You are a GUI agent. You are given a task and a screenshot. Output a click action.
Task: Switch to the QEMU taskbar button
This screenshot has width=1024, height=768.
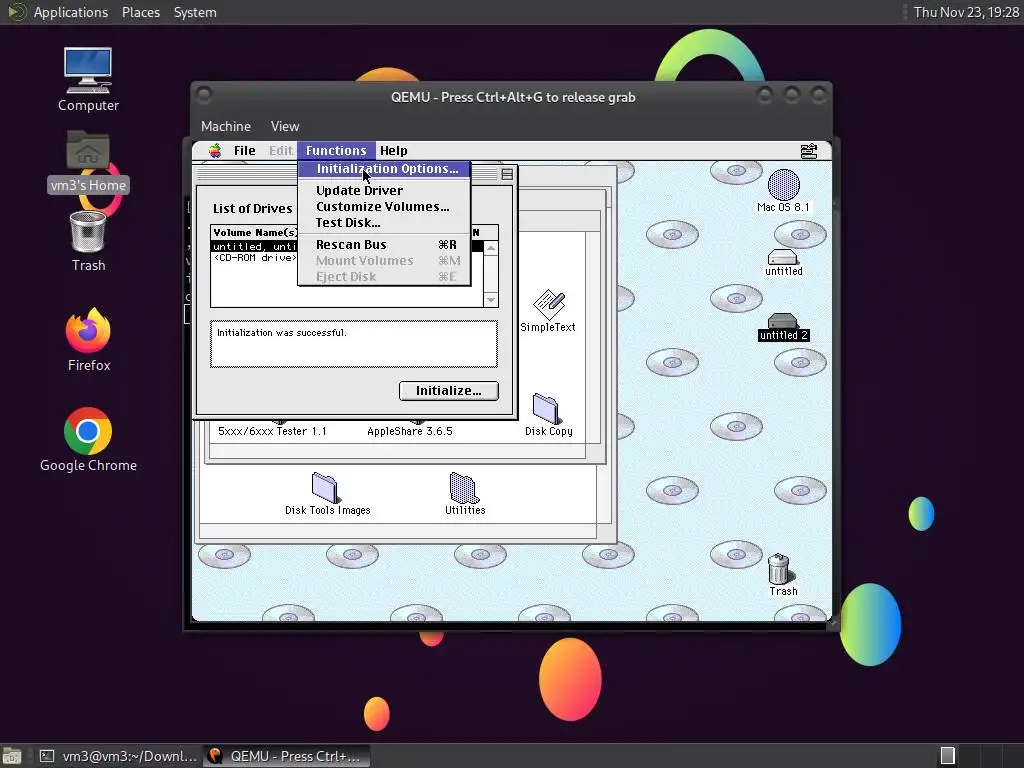[x=286, y=756]
